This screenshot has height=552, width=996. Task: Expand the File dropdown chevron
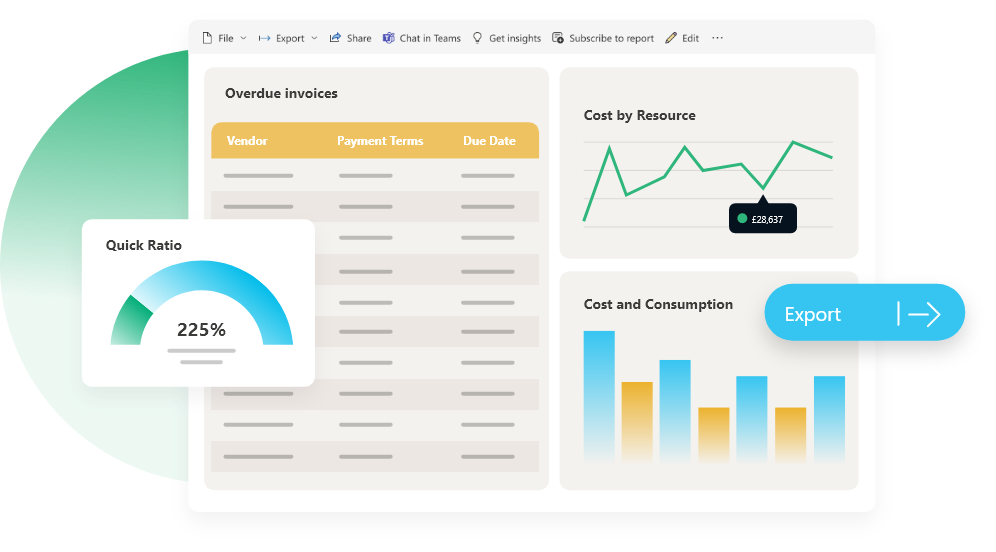point(243,38)
